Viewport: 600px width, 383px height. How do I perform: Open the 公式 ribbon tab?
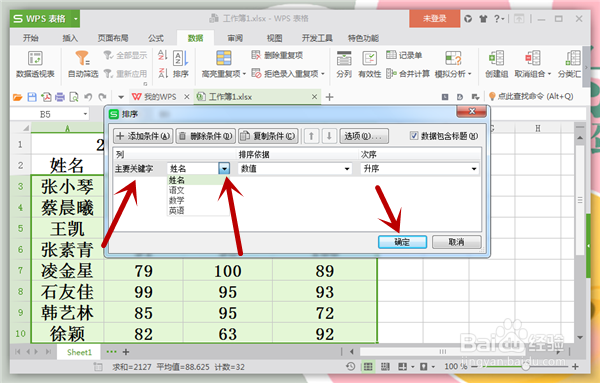point(156,38)
